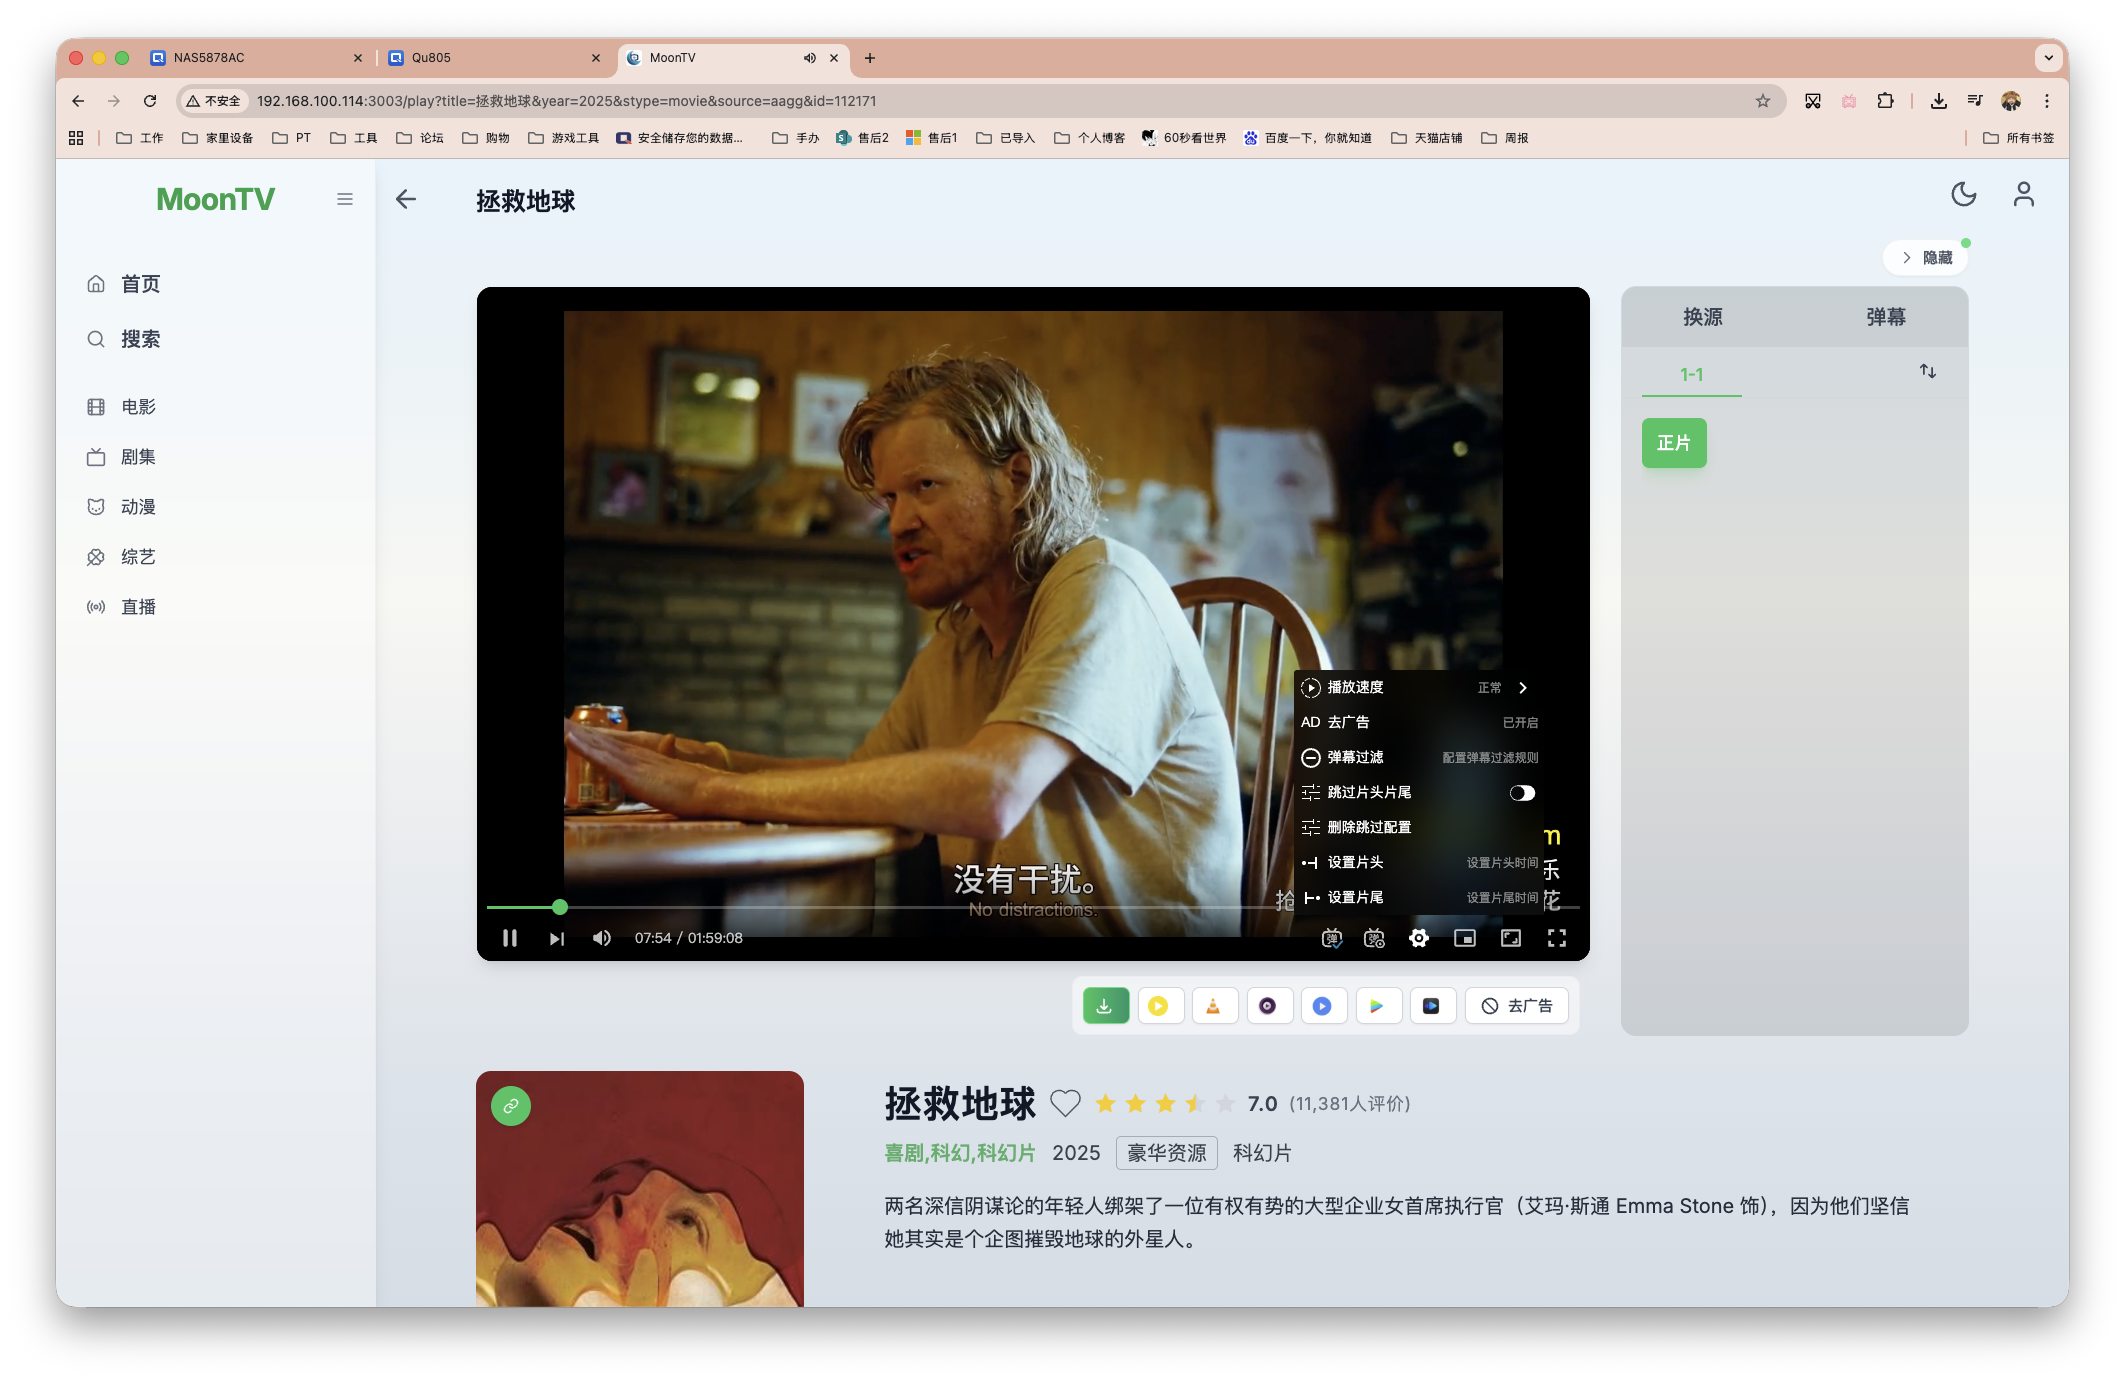Toggle dark mode with the moon icon
This screenshot has width=2125, height=1381.
coord(1963,195)
